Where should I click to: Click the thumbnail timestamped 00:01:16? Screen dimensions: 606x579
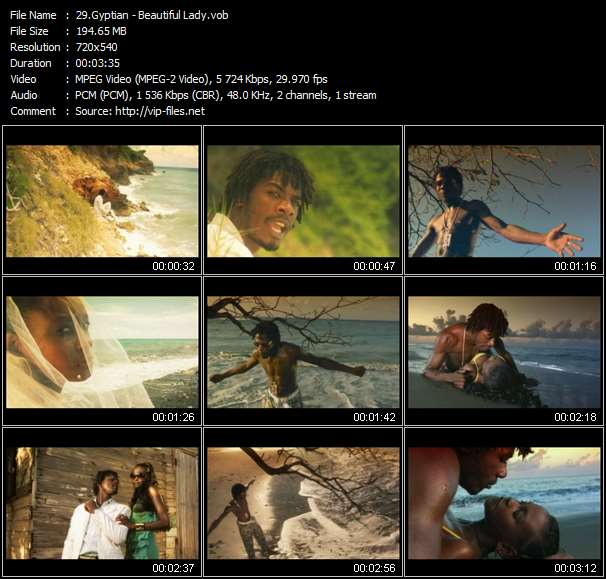(x=504, y=201)
